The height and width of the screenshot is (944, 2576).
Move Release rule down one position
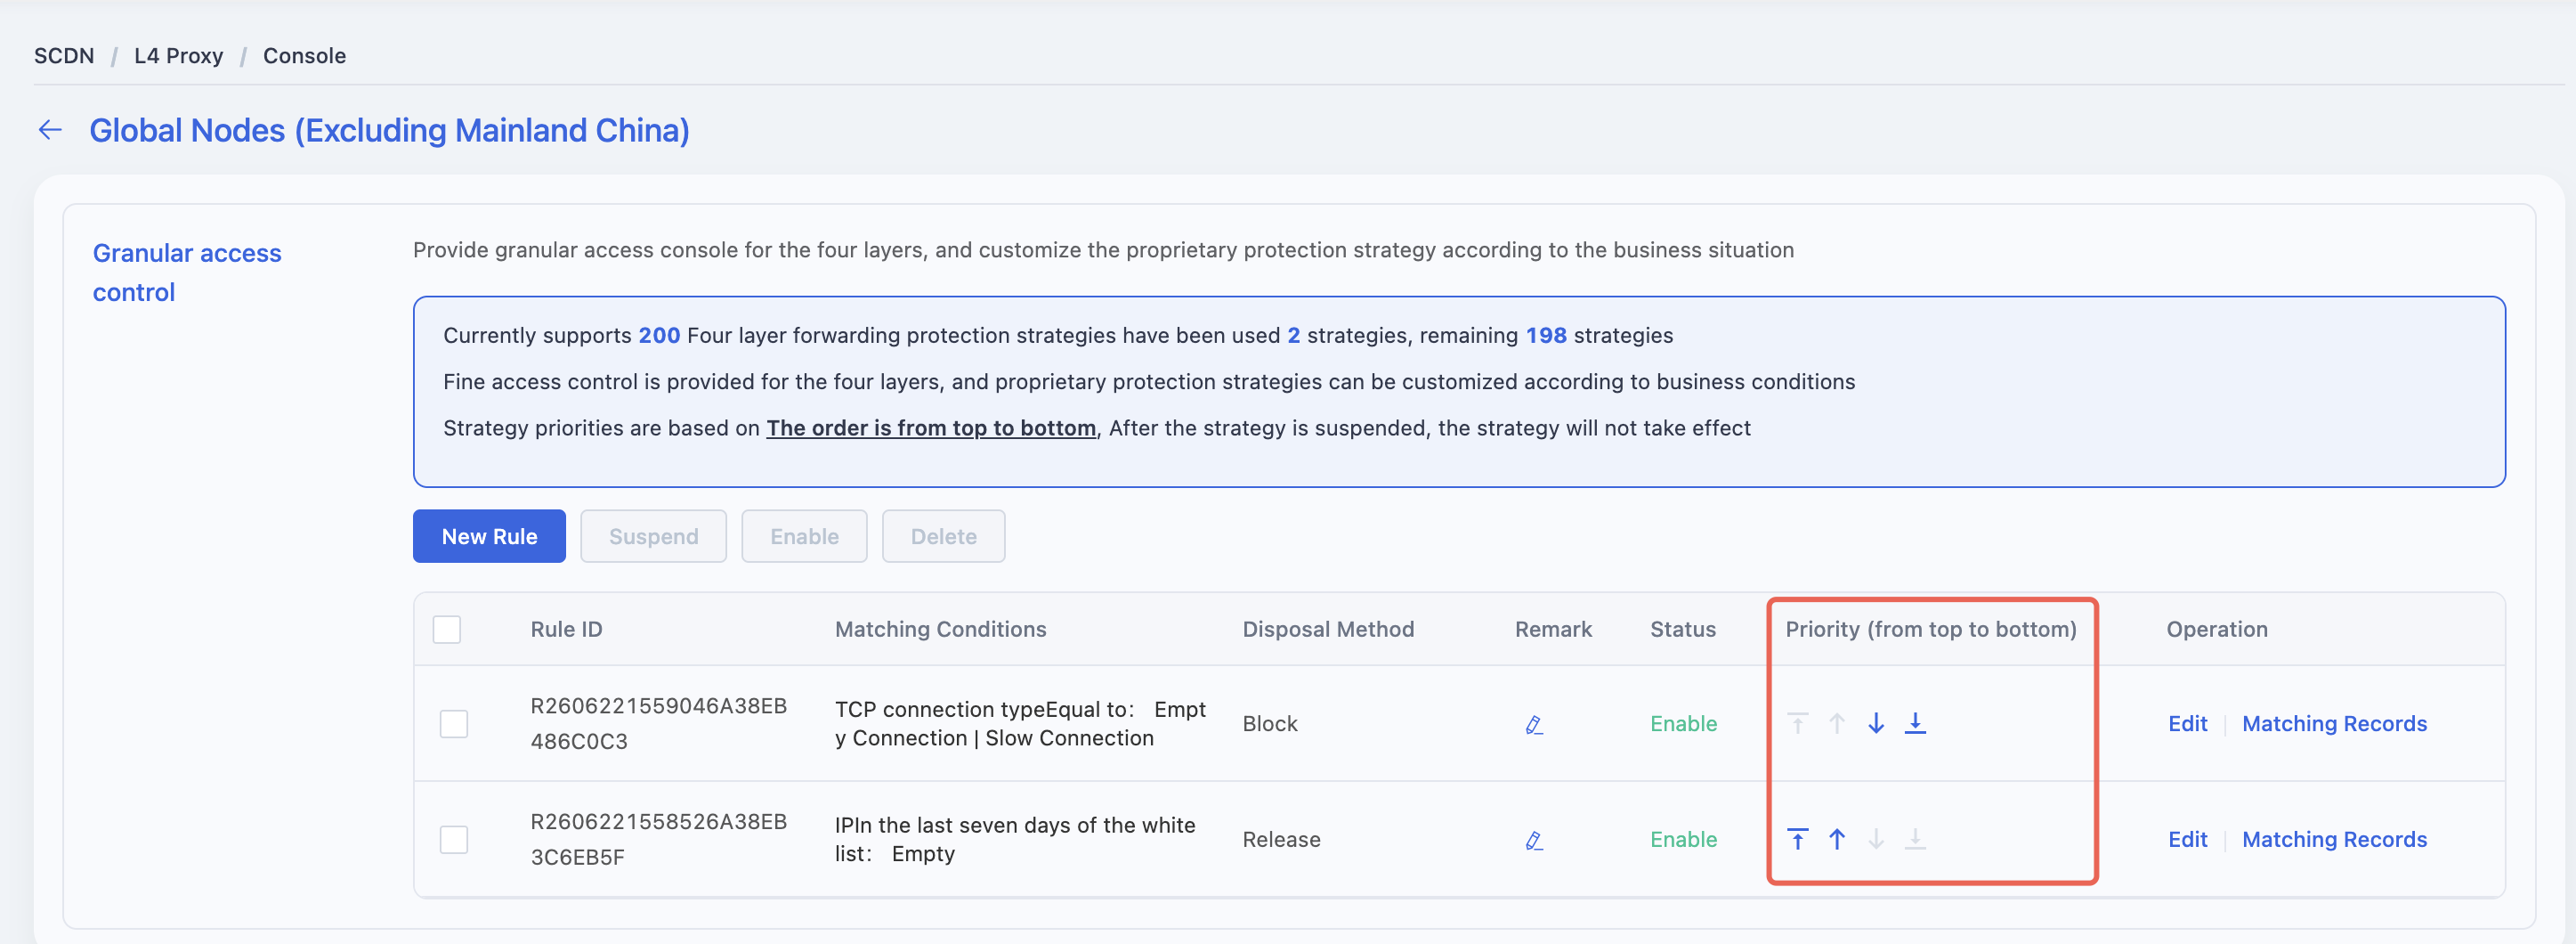(1875, 839)
